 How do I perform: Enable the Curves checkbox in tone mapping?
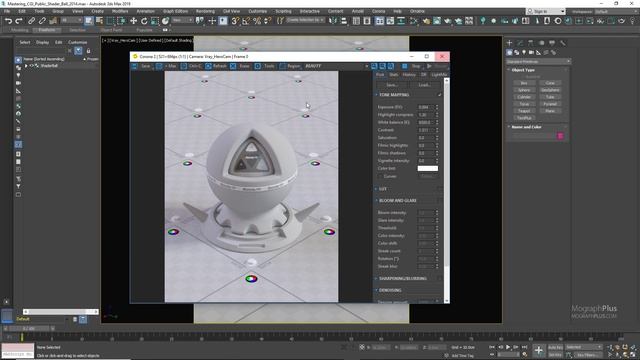380,176
